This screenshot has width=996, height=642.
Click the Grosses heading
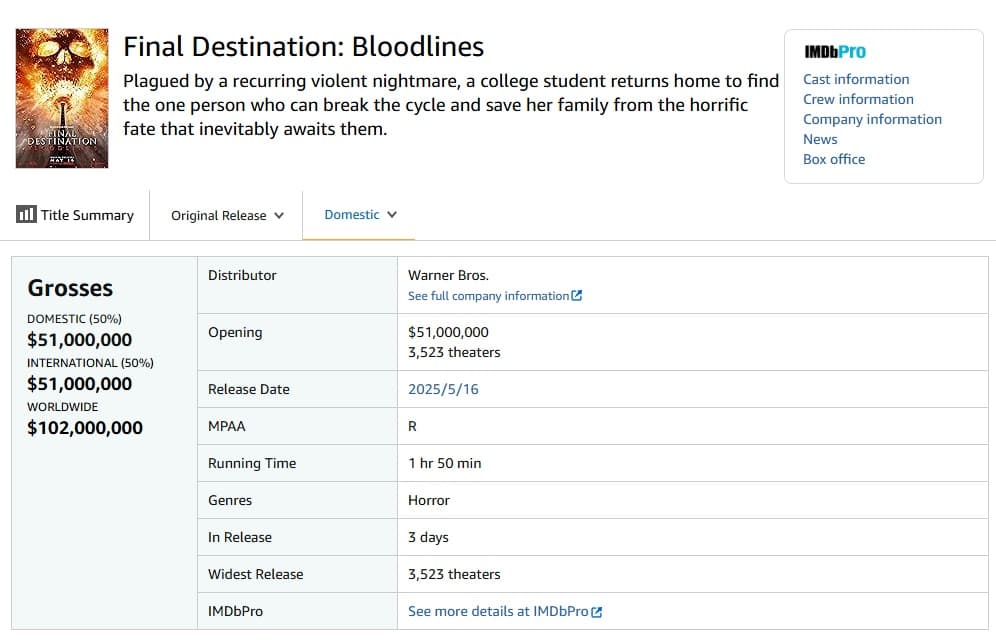coord(71,288)
